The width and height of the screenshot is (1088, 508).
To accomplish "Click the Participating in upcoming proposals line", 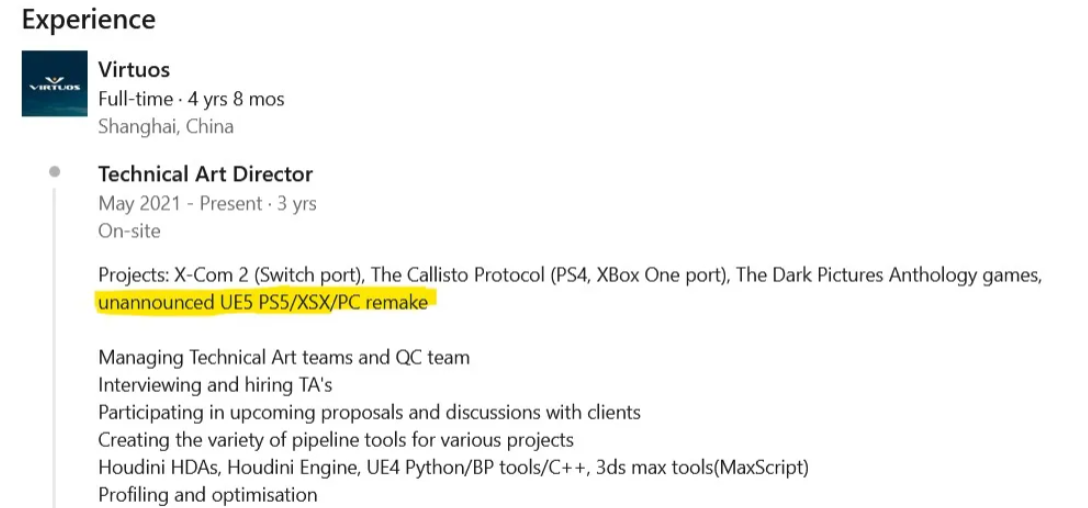I will [x=369, y=412].
